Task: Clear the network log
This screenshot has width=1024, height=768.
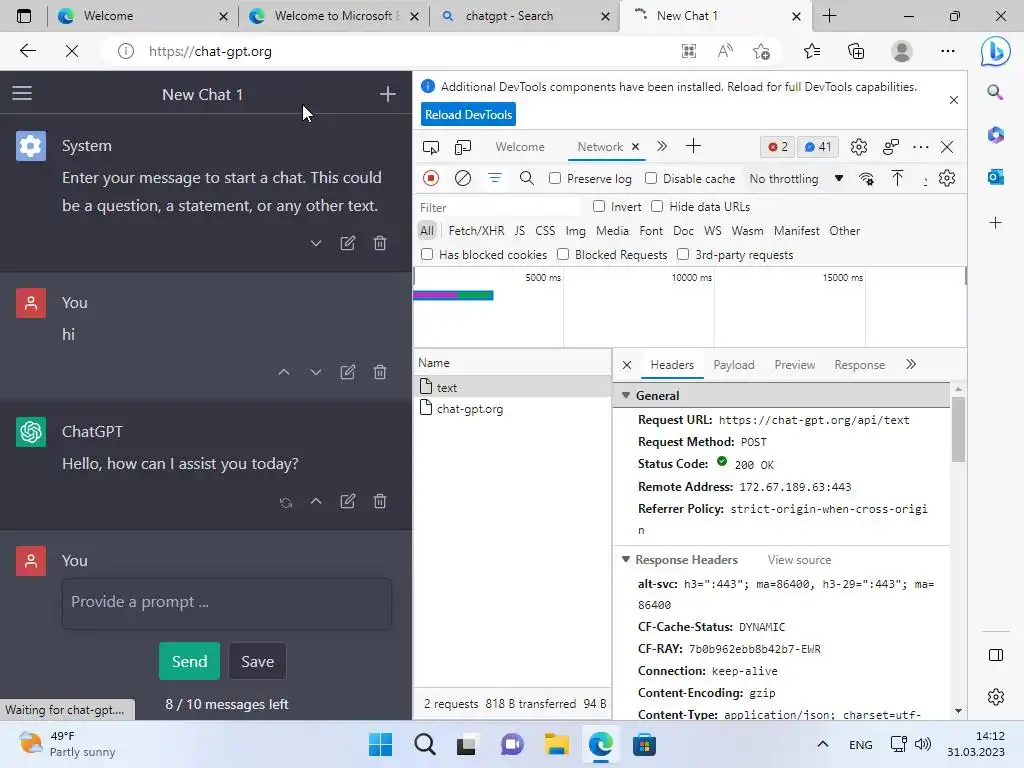Action: [462, 178]
